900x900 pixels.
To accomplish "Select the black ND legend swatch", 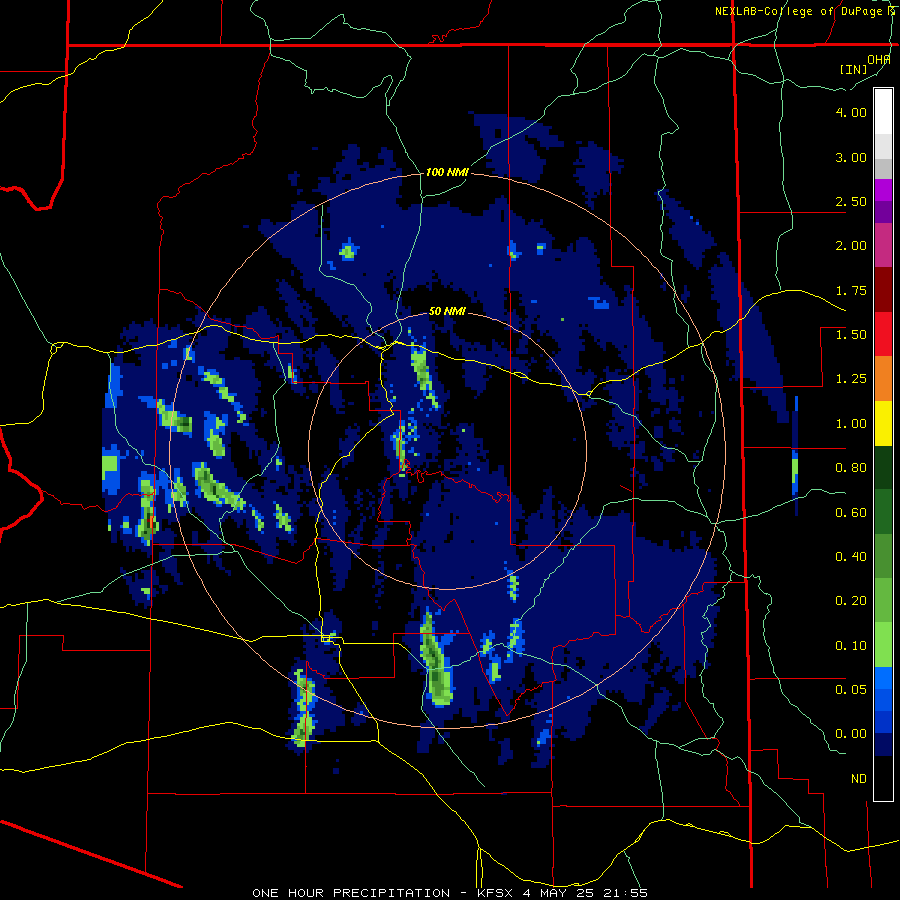I will (883, 778).
